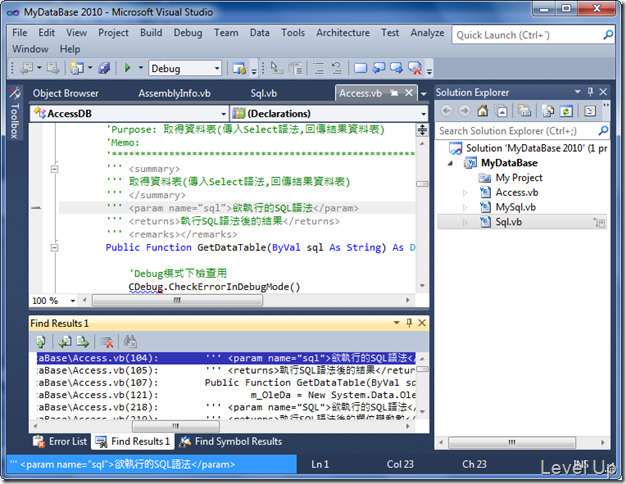Click the Solution Explorer Forward arrow
Screen dimensions: 626x484
(464, 111)
